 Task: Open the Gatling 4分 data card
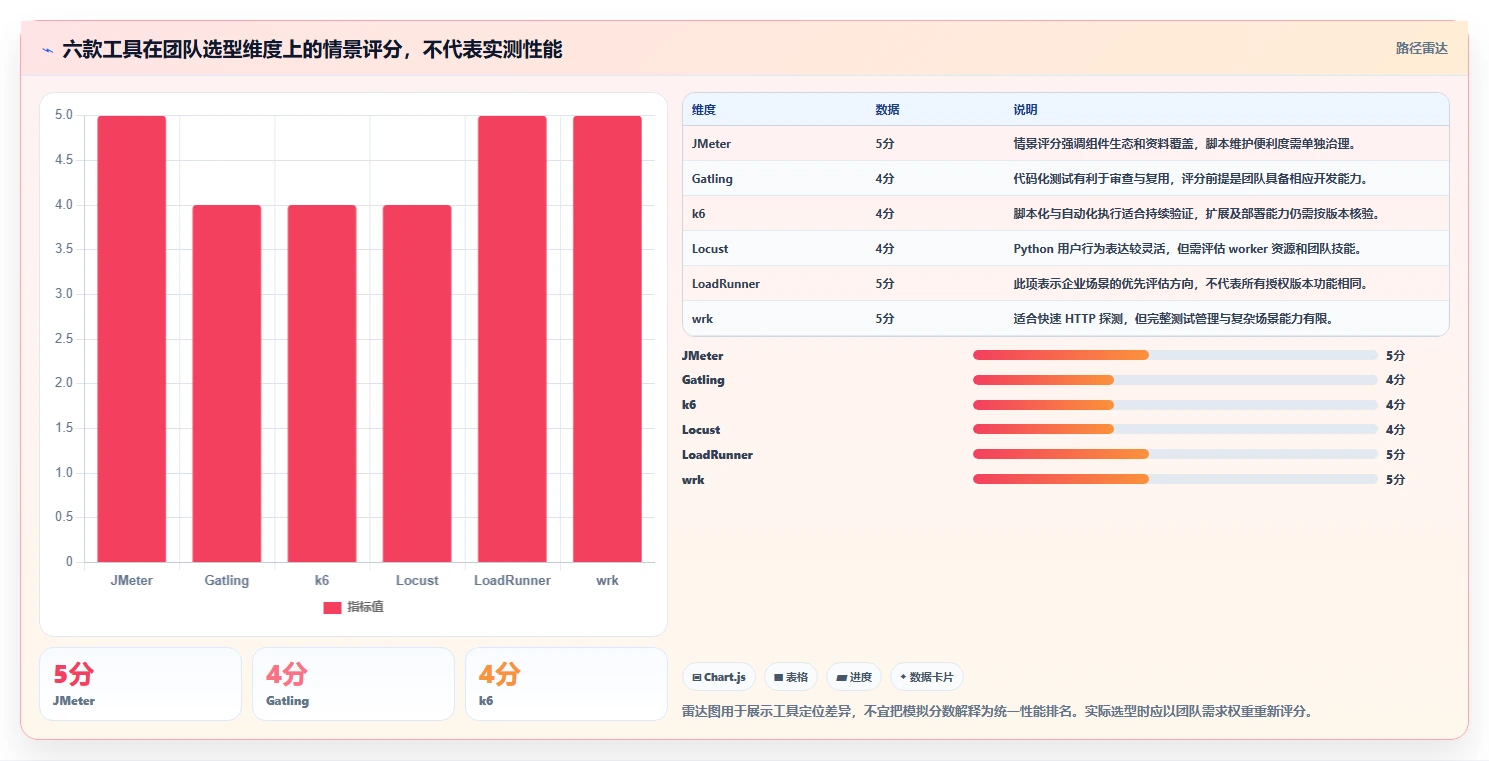tap(353, 684)
